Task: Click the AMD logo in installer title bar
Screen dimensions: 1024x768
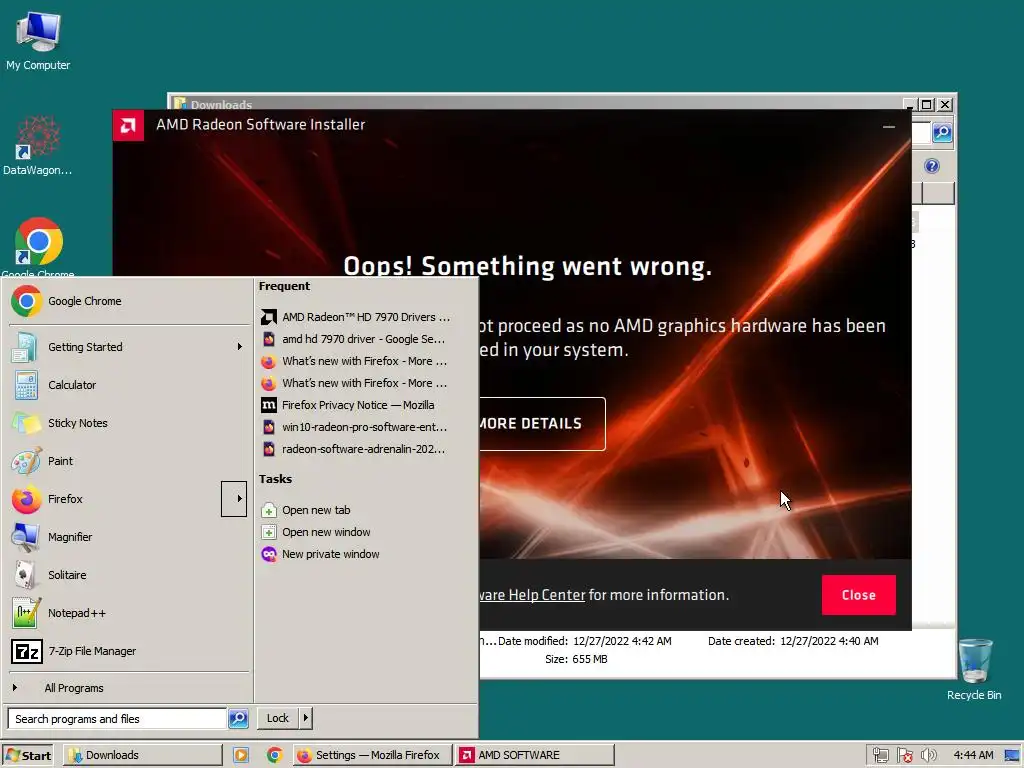Action: (x=128, y=125)
